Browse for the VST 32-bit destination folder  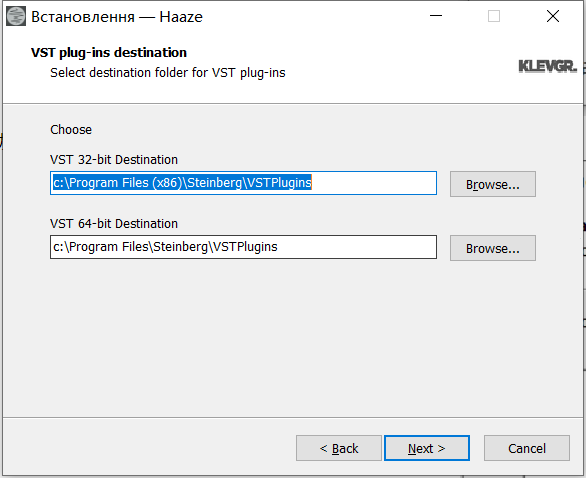click(x=493, y=184)
